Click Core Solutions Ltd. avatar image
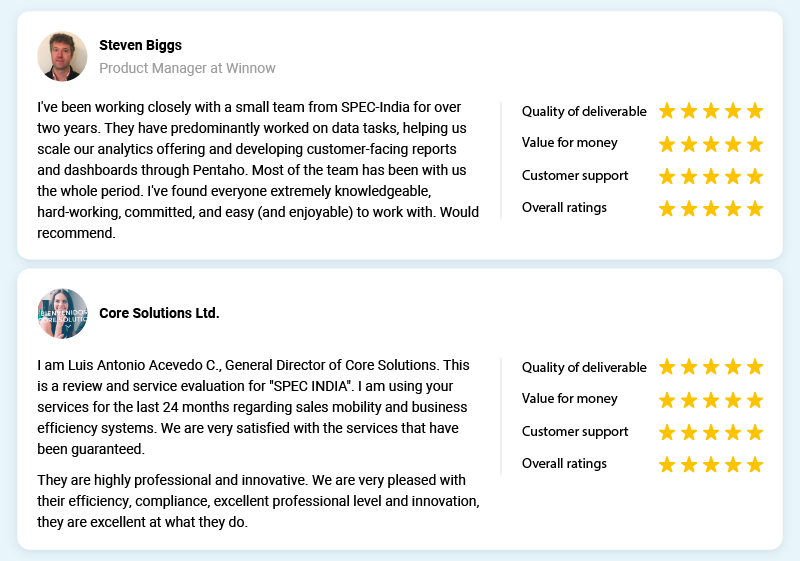The width and height of the screenshot is (800, 561). point(62,314)
